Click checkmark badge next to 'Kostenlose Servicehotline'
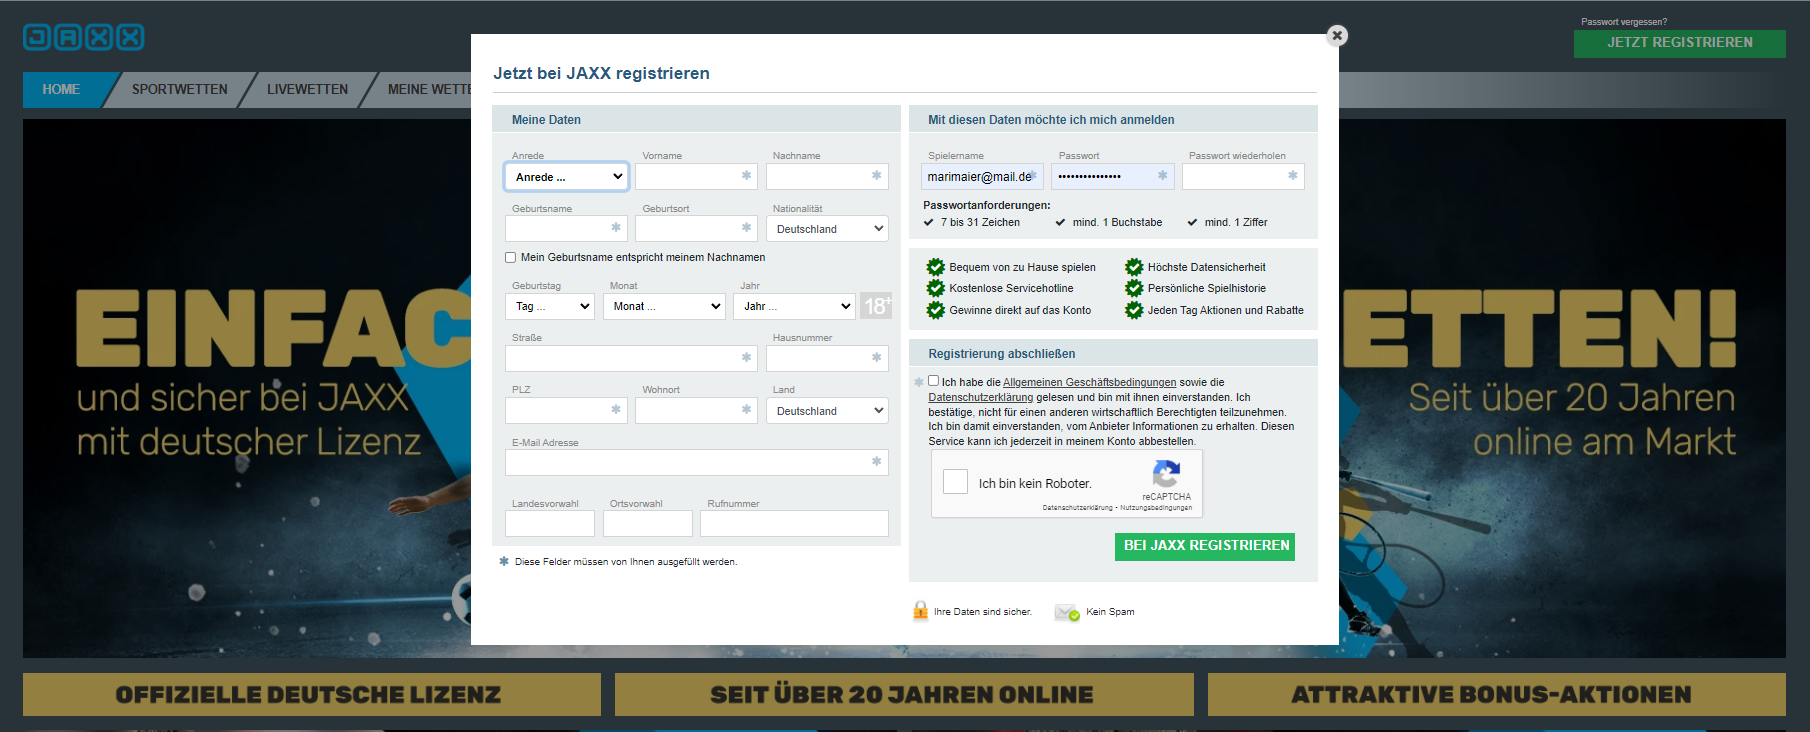 pyautogui.click(x=936, y=288)
